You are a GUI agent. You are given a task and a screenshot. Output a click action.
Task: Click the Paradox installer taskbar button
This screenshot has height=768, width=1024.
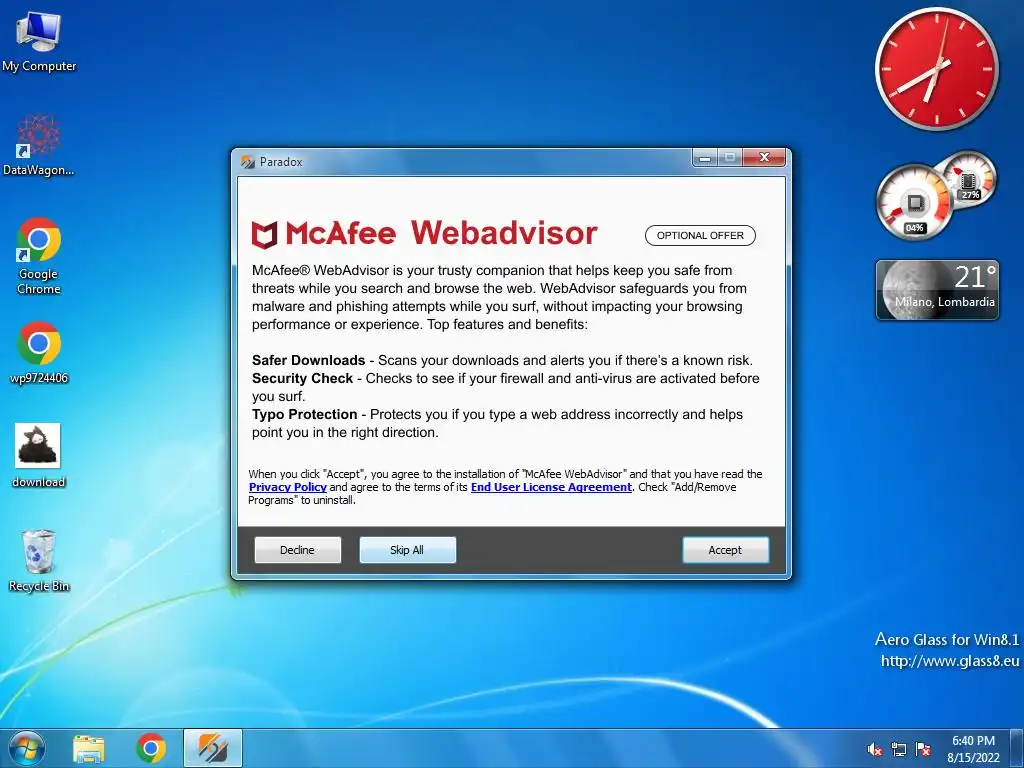(213, 748)
